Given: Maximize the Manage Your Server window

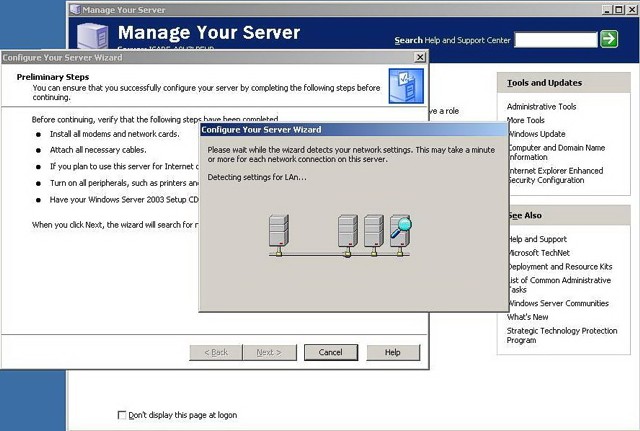Looking at the screenshot, I should (x=619, y=10).
